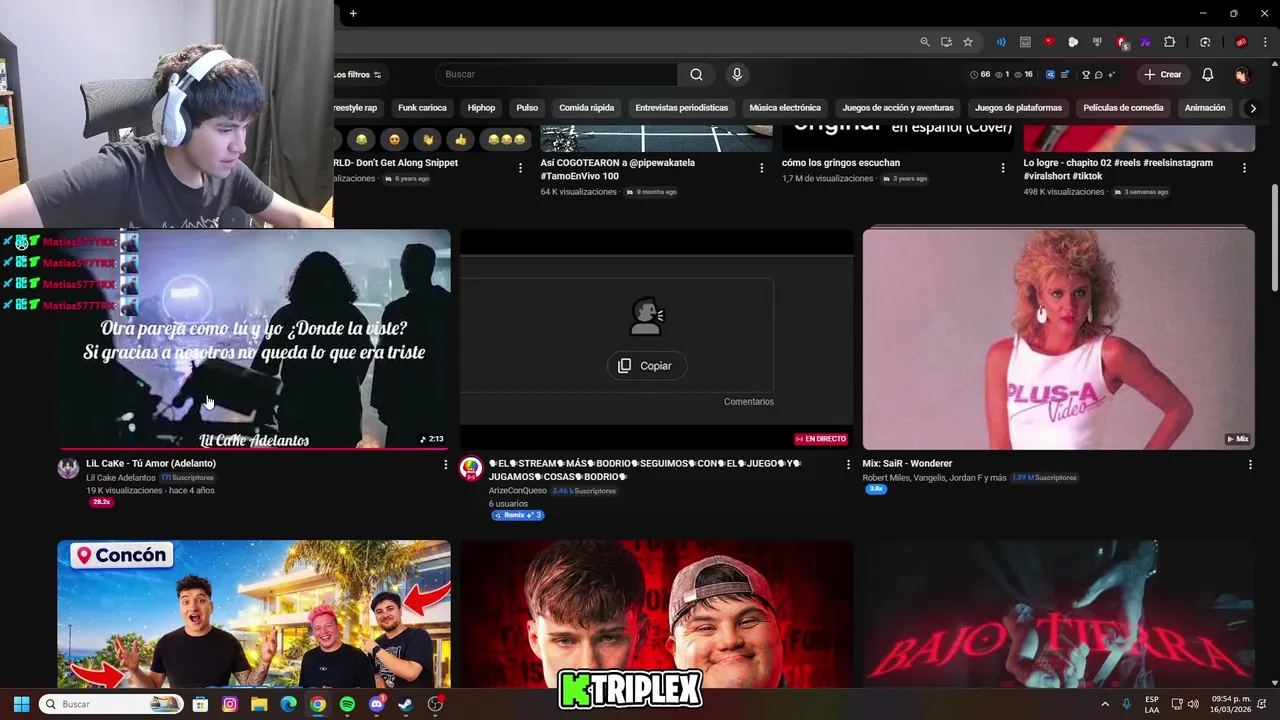Open Spotify from the taskbar

coord(347,704)
